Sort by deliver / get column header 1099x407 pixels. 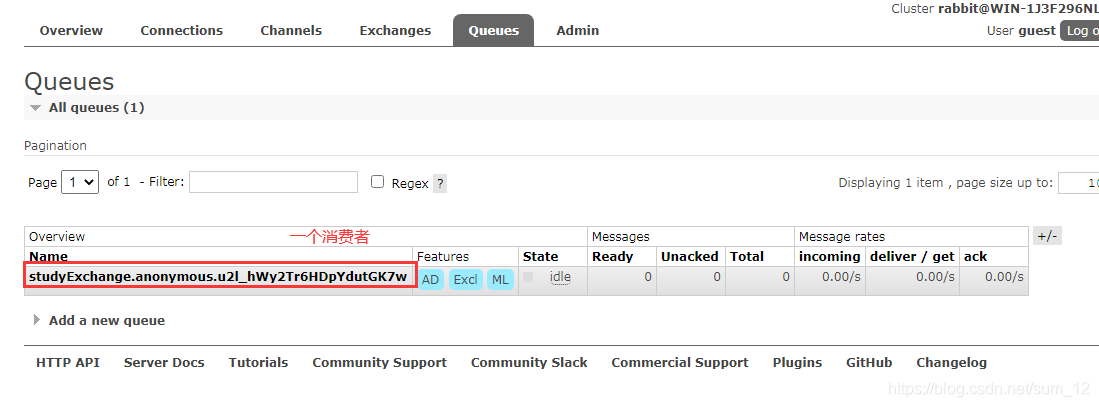click(913, 256)
